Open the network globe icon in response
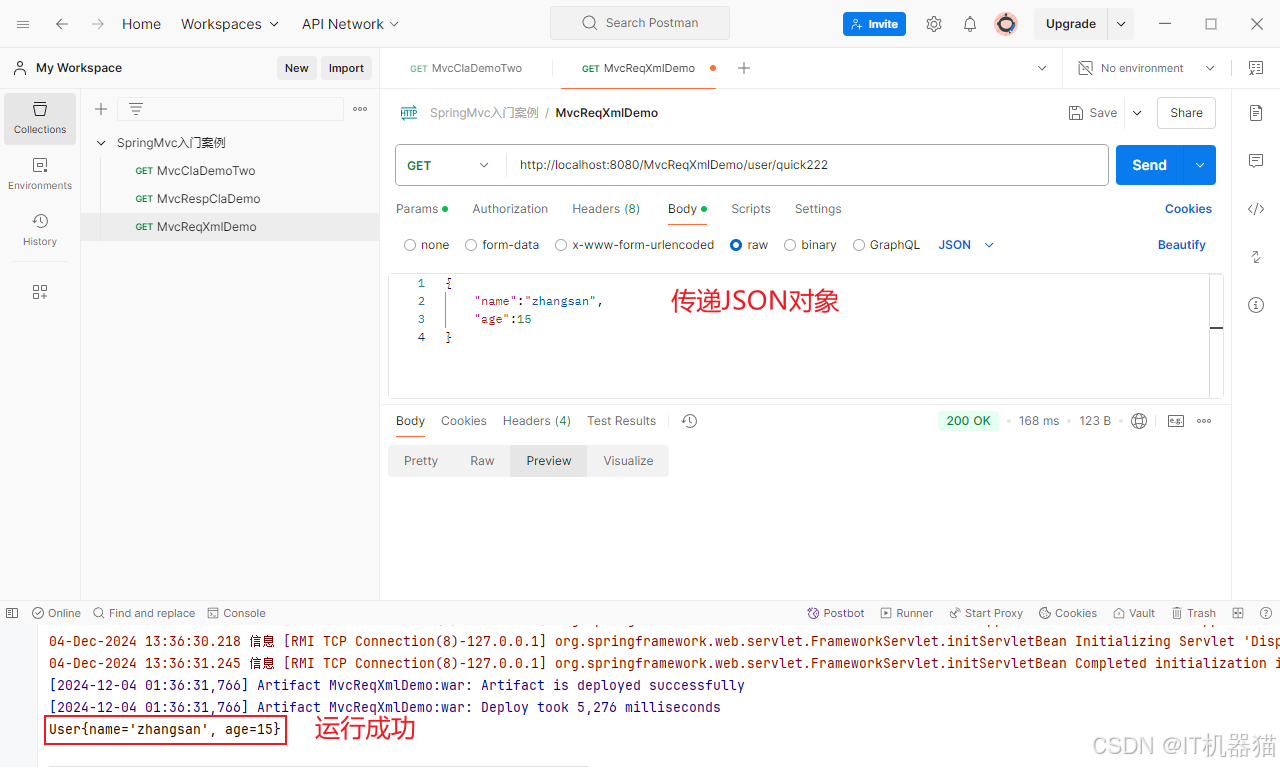 [1139, 421]
